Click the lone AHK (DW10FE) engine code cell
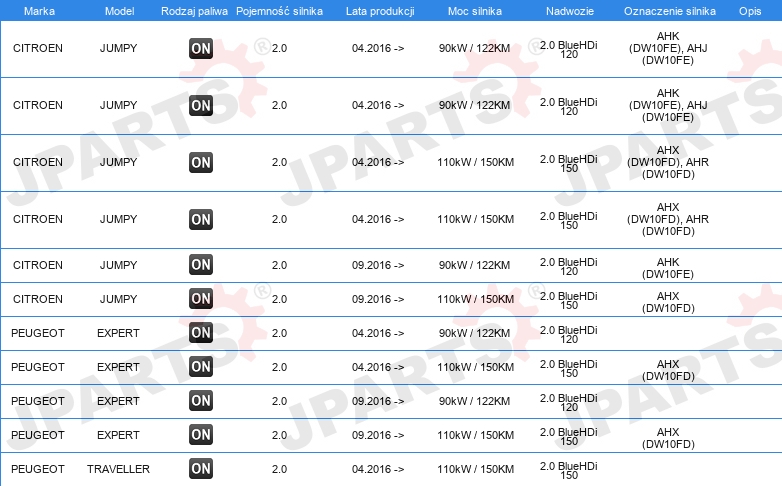Viewport: 782px width, 486px height. pos(668,268)
